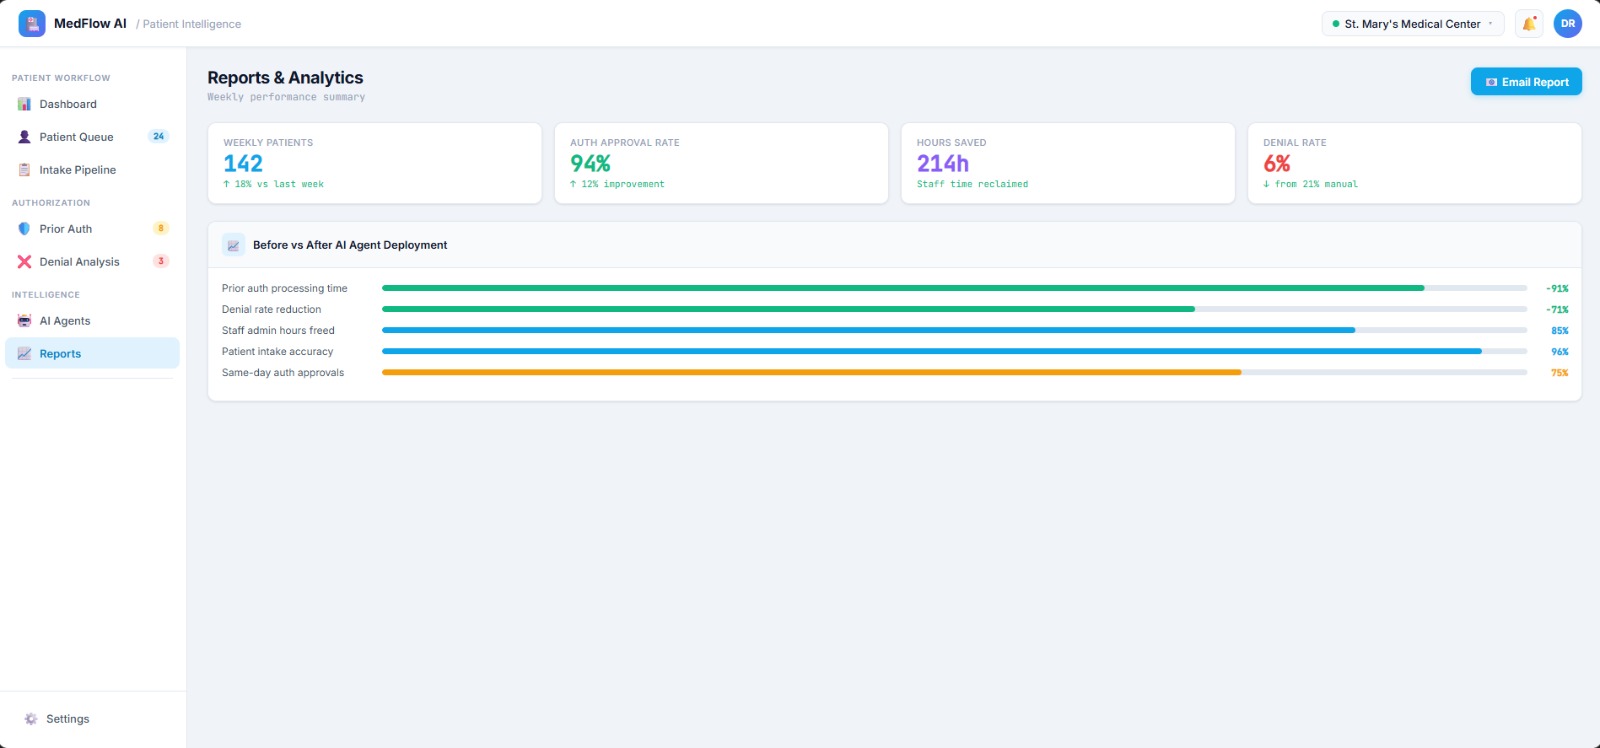Click the Intake Pipeline clipboard icon
The width and height of the screenshot is (1600, 748).
24,170
